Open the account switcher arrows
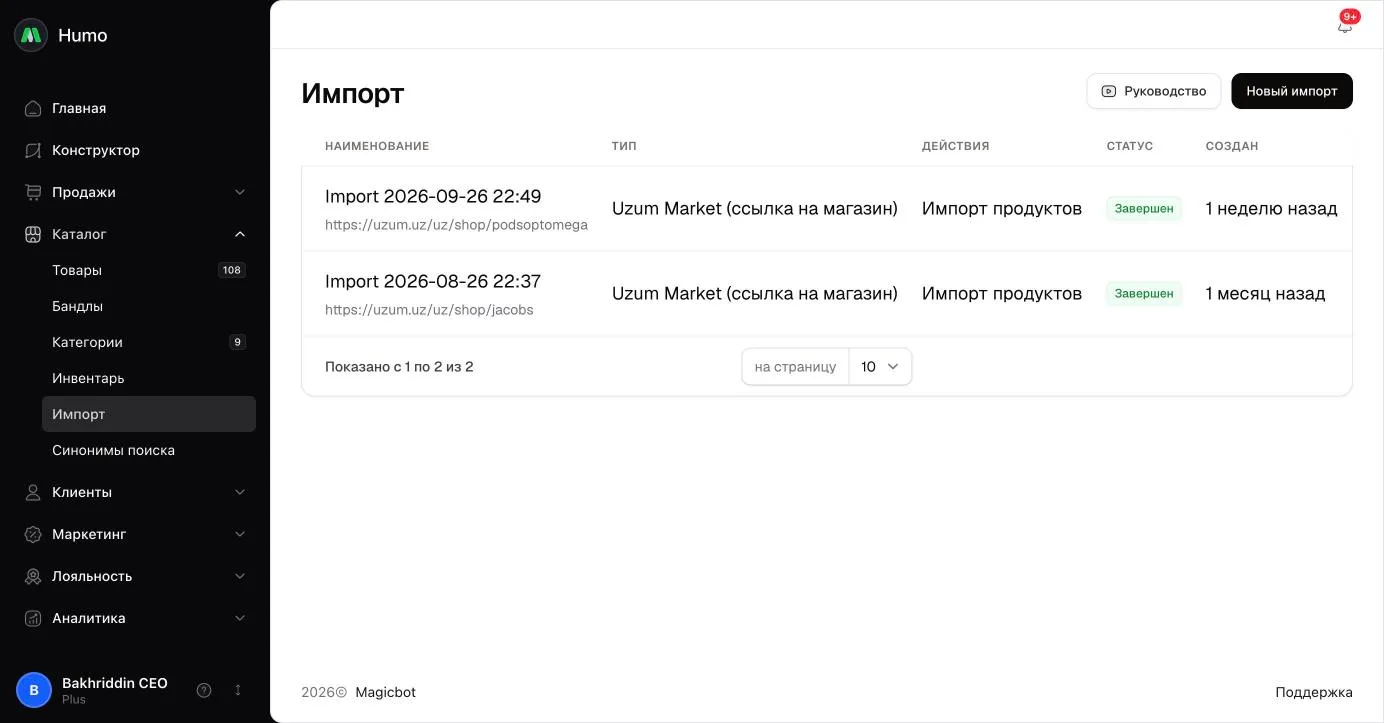 coord(238,690)
